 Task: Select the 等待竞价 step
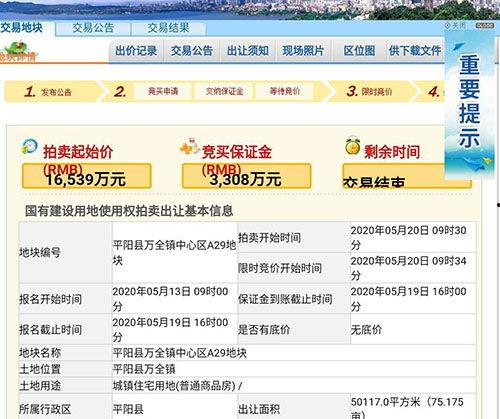[x=284, y=91]
